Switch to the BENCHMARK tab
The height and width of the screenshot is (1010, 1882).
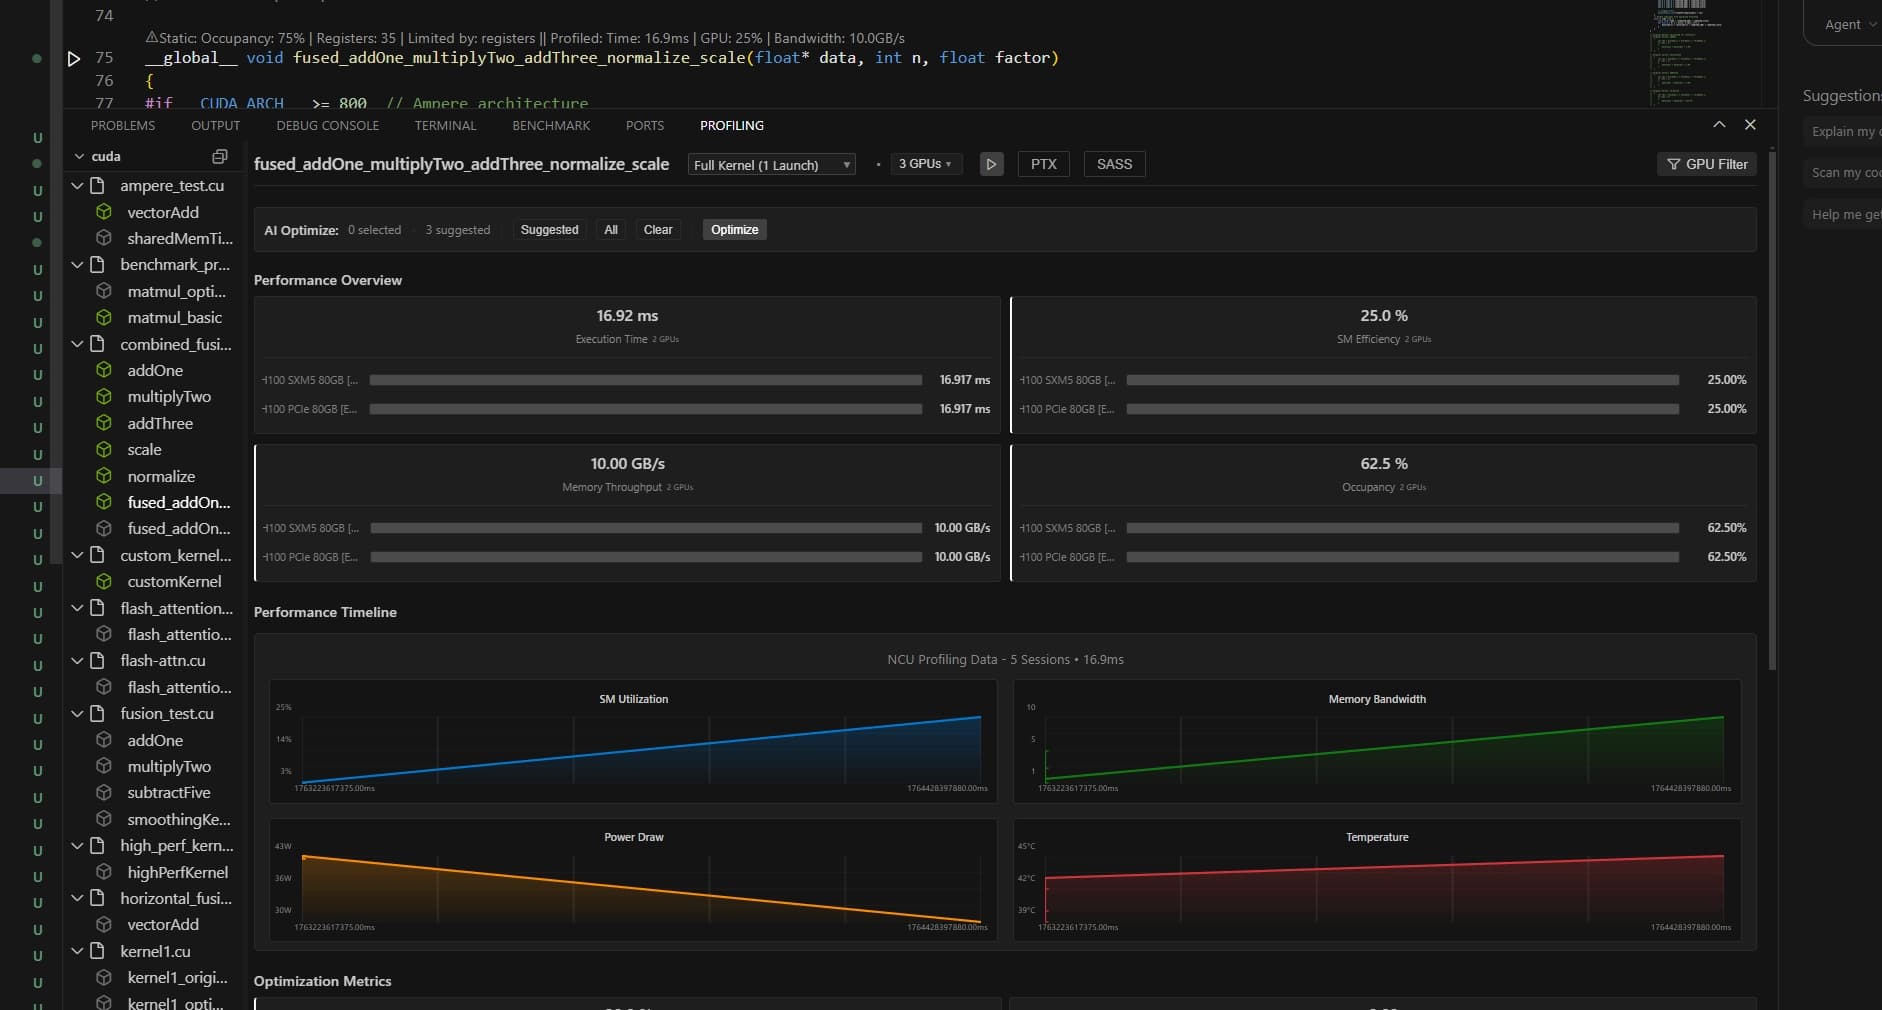coord(551,125)
